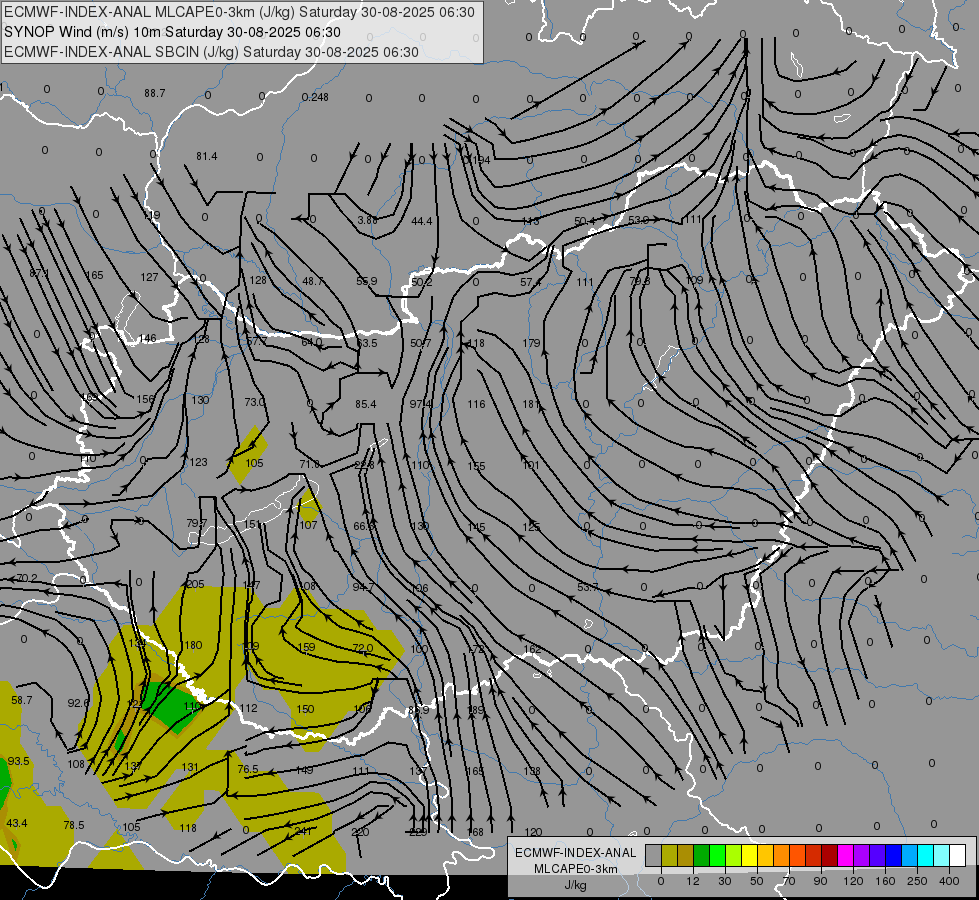The image size is (979, 900).
Task: Click the magenta legend swatch before the 120 tick
Action: [x=846, y=856]
